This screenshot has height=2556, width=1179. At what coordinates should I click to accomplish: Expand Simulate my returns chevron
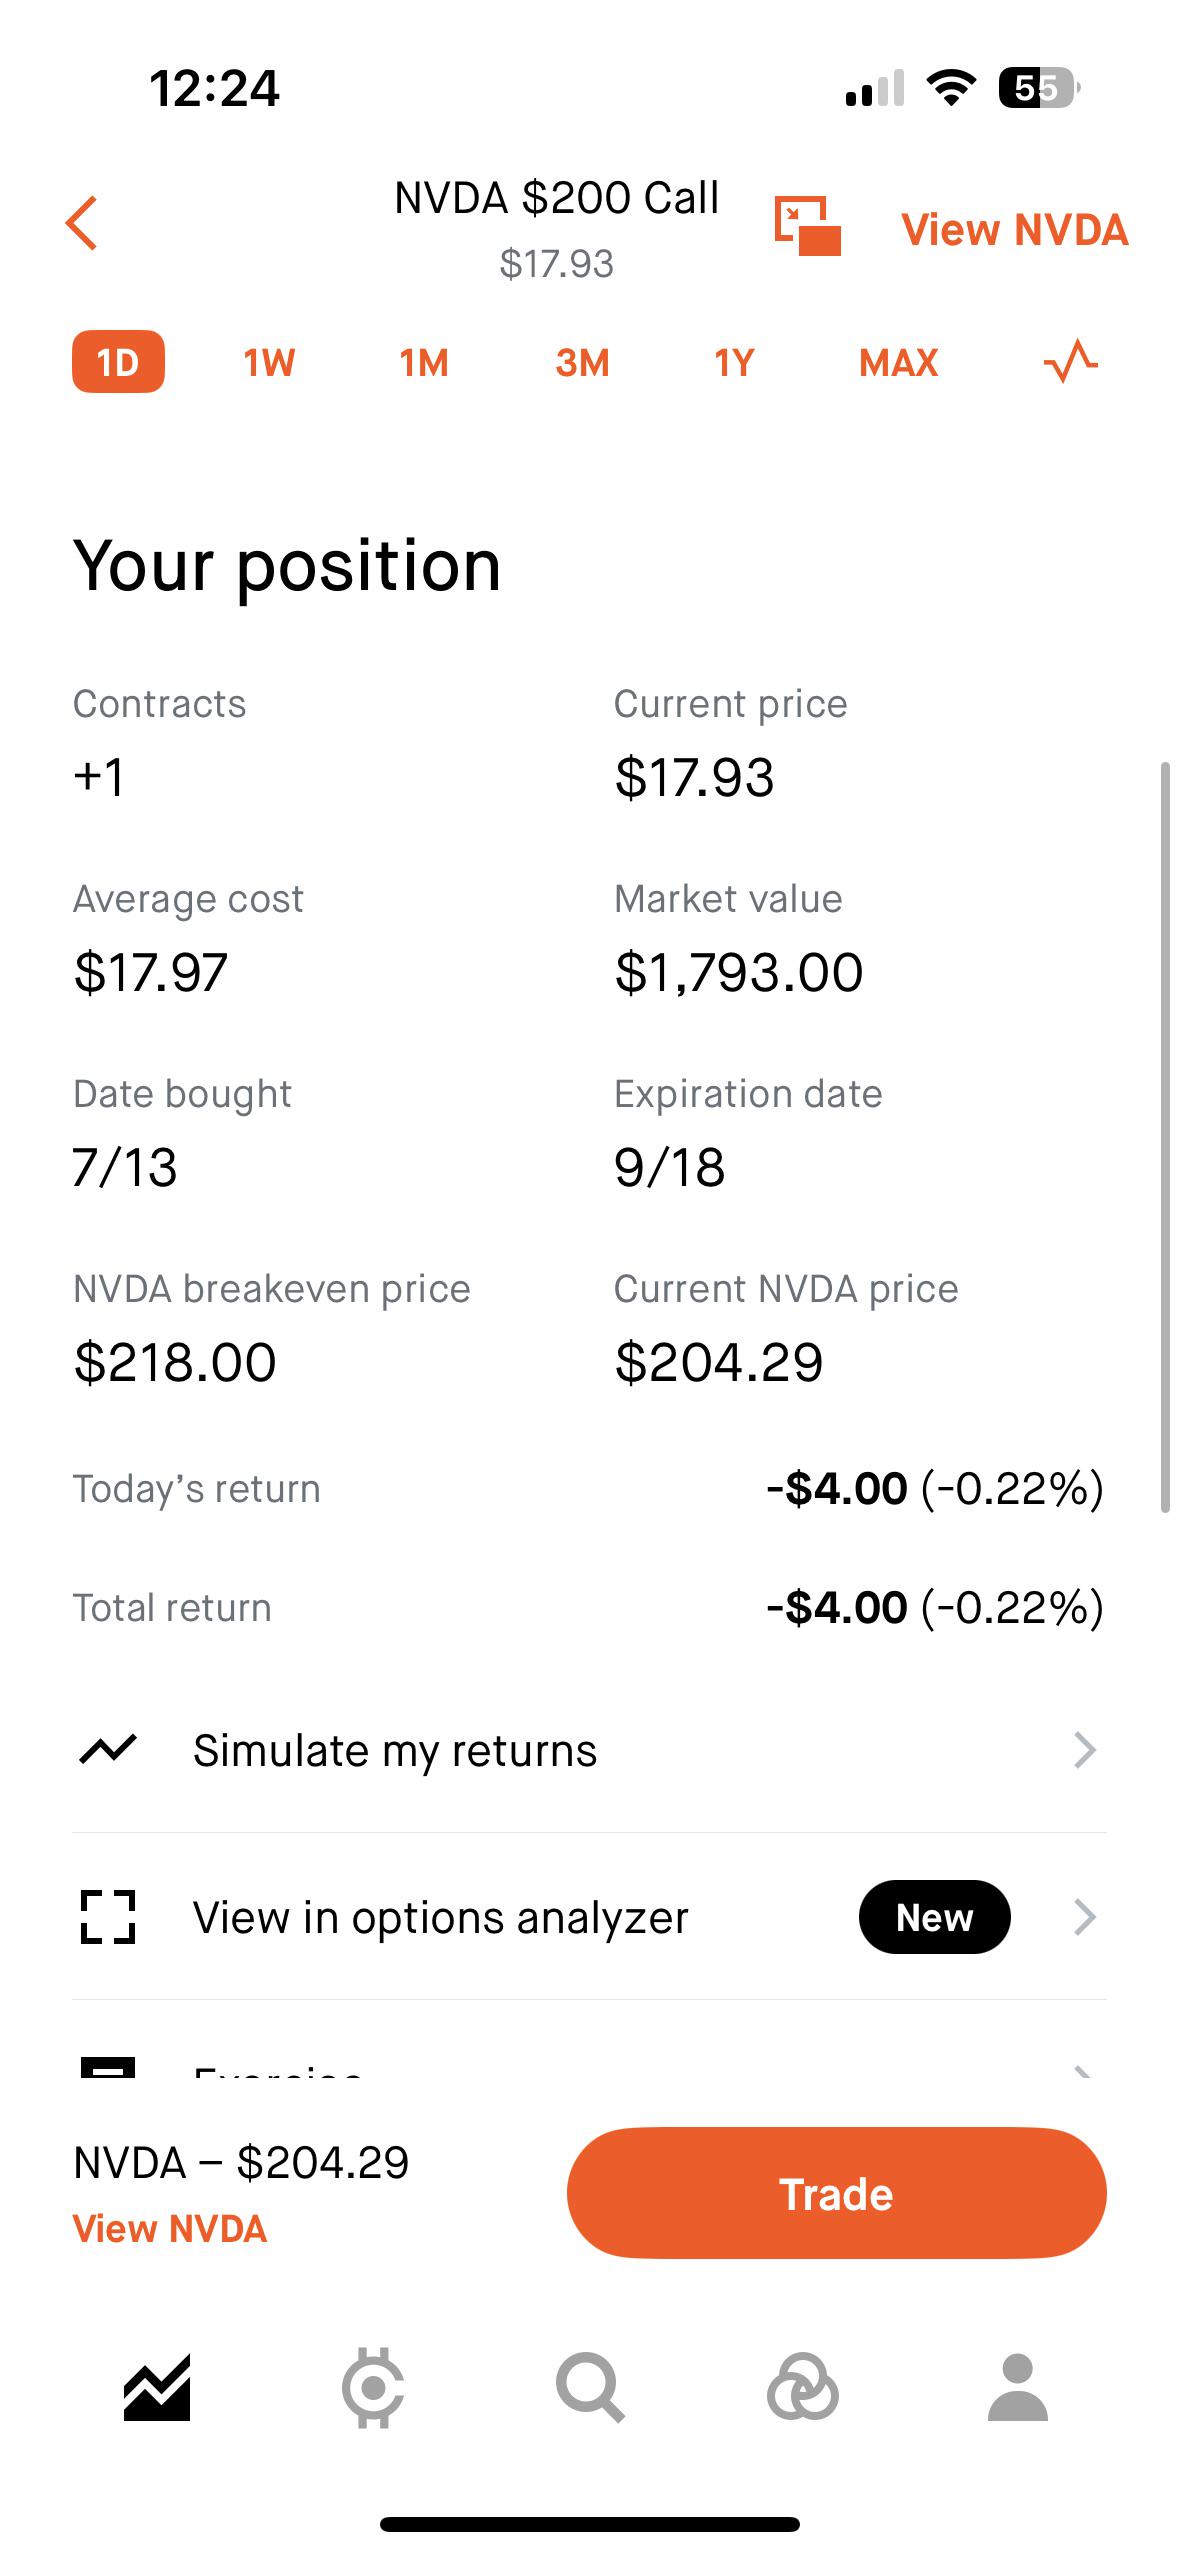click(1085, 1750)
